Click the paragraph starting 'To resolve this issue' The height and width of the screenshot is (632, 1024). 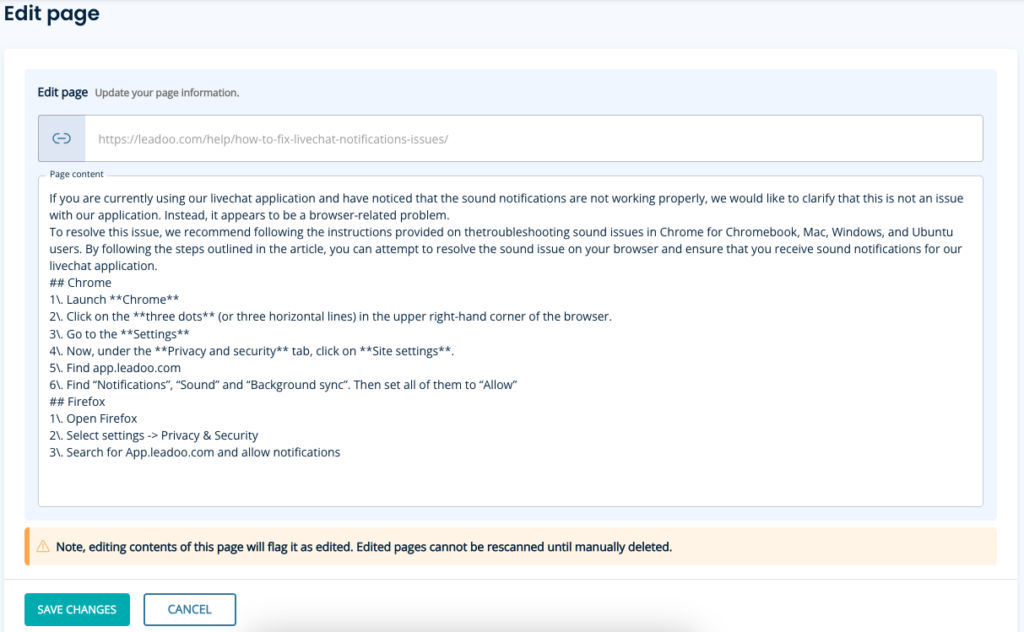pyautogui.click(x=505, y=249)
